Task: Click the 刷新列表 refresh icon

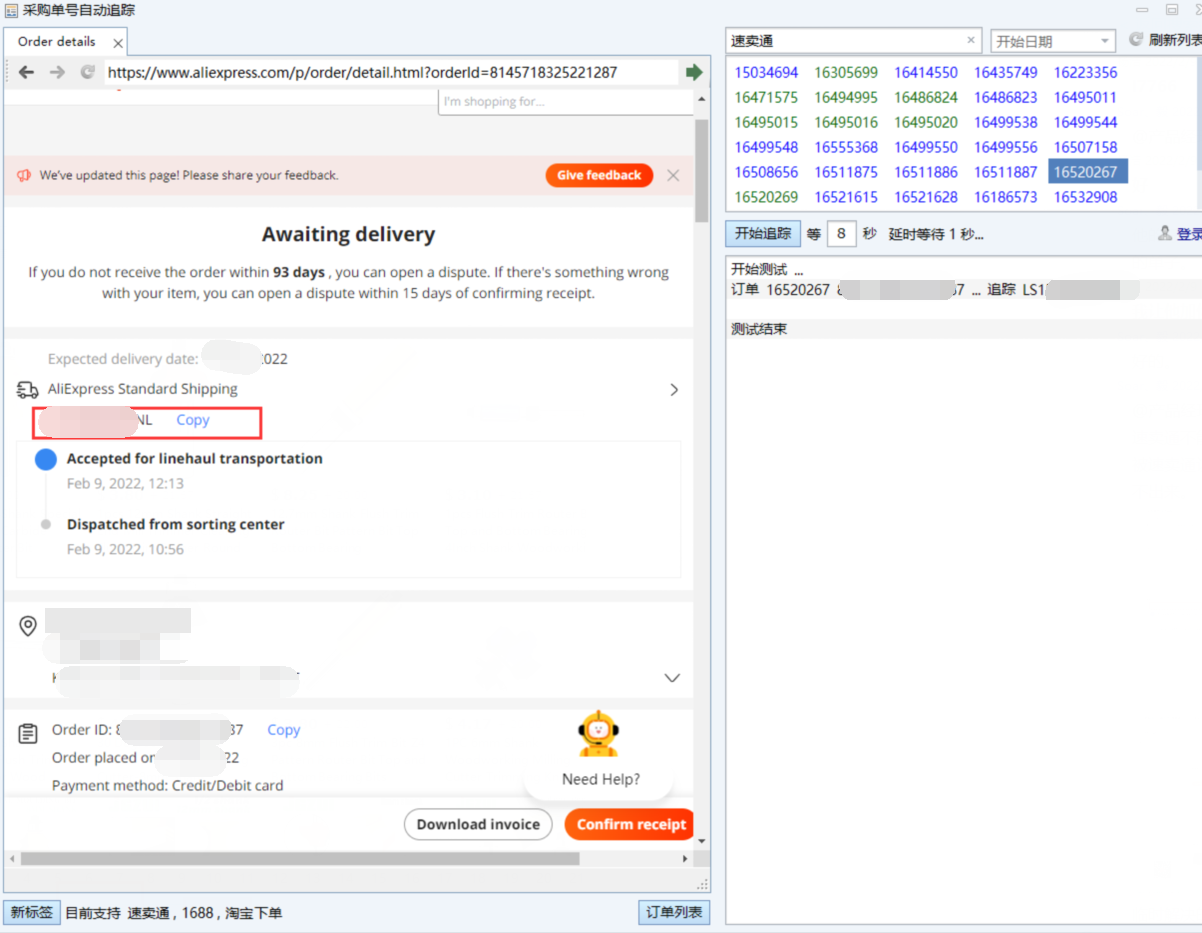Action: click(x=1135, y=39)
